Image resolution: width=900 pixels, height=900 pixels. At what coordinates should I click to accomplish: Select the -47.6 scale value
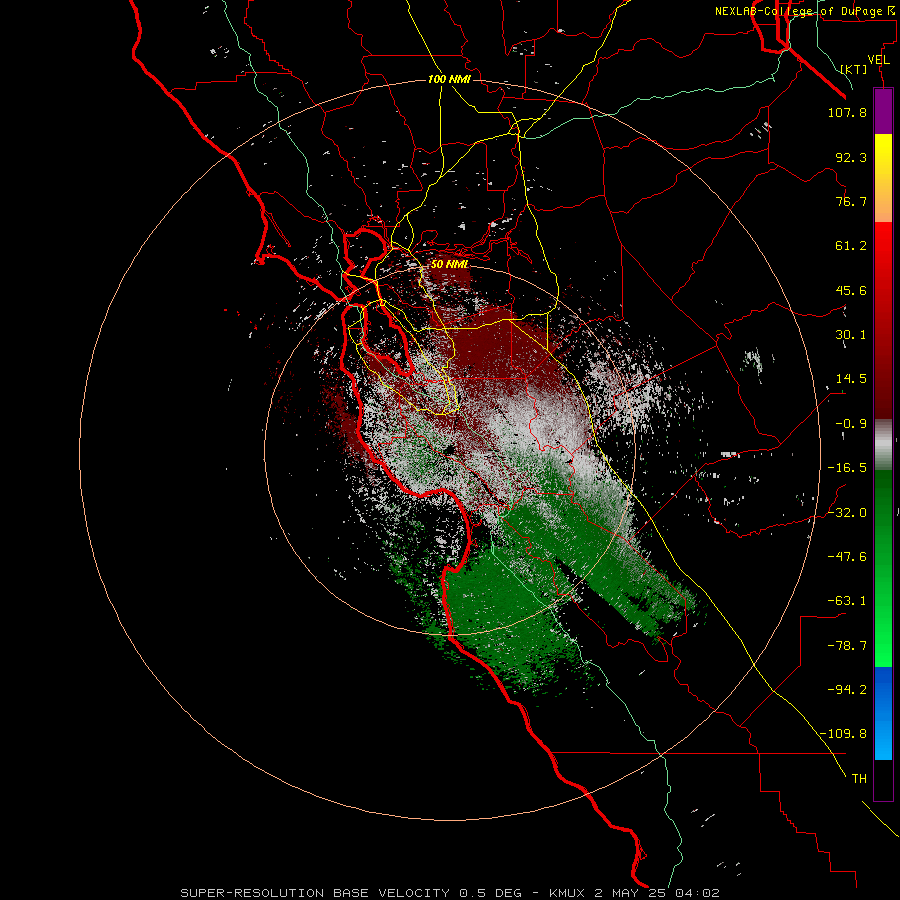pos(847,557)
